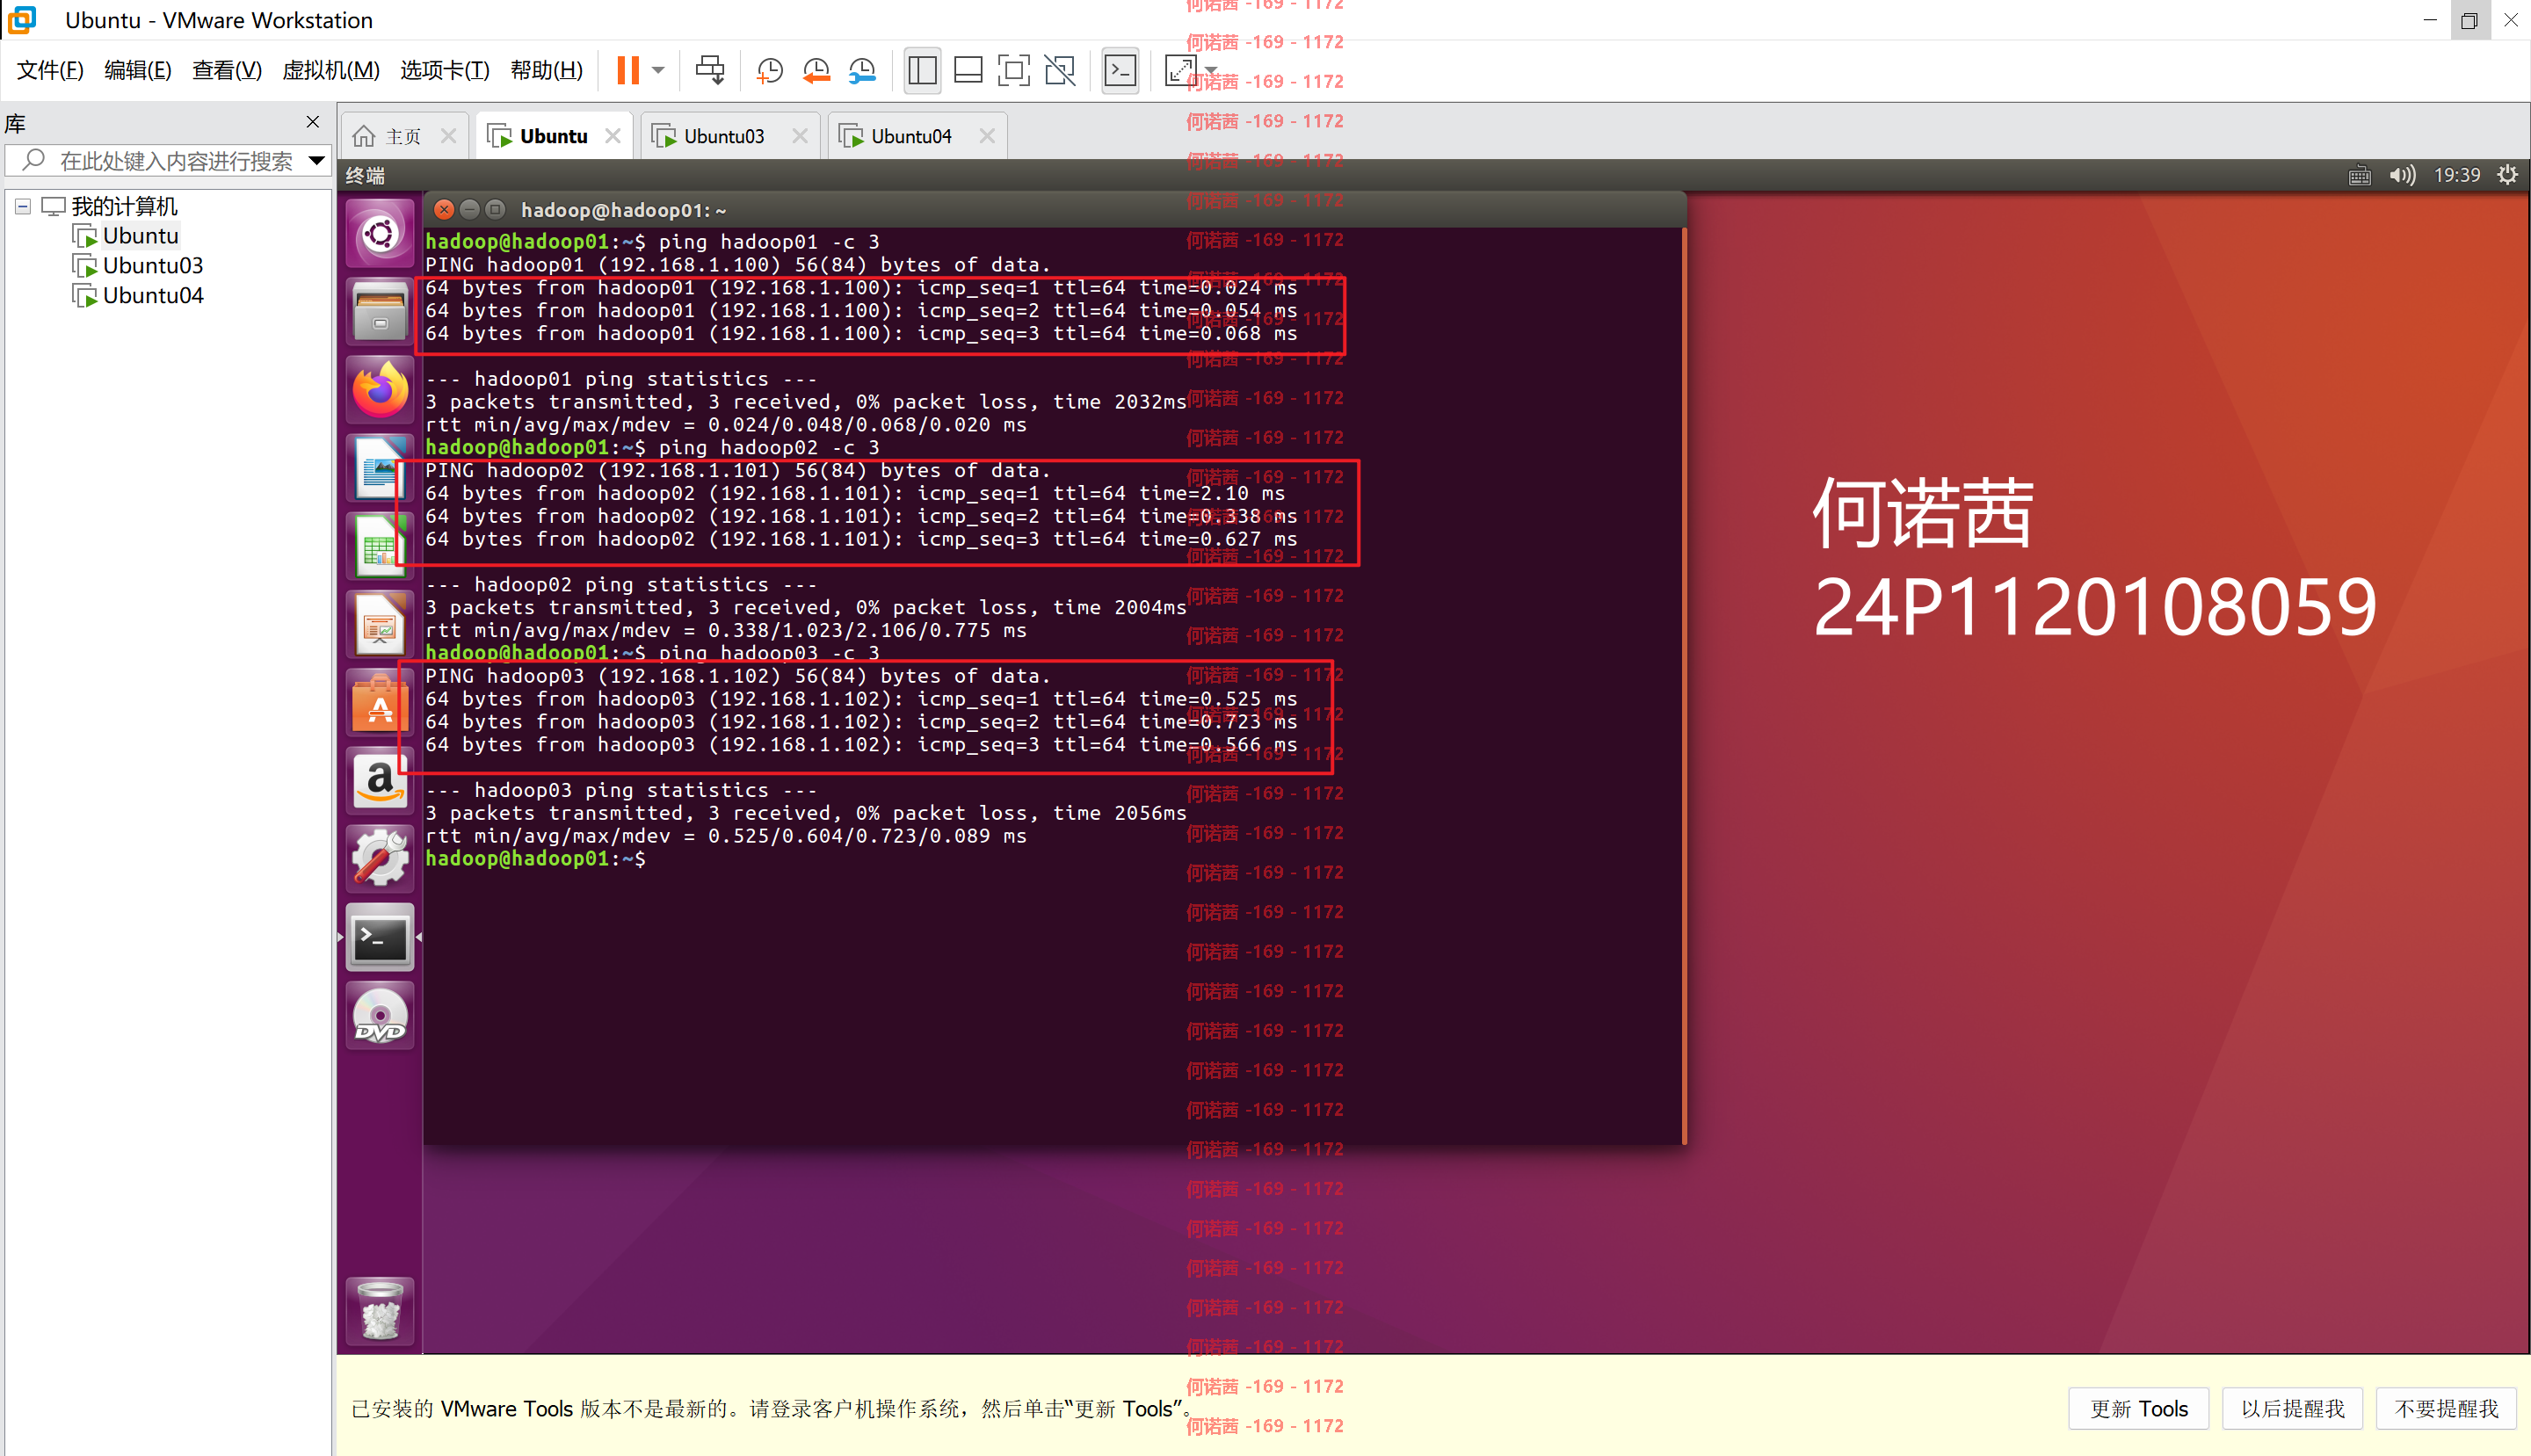Close the Ubuntu03 tab
This screenshot has width=2531, height=1456.
(x=800, y=136)
